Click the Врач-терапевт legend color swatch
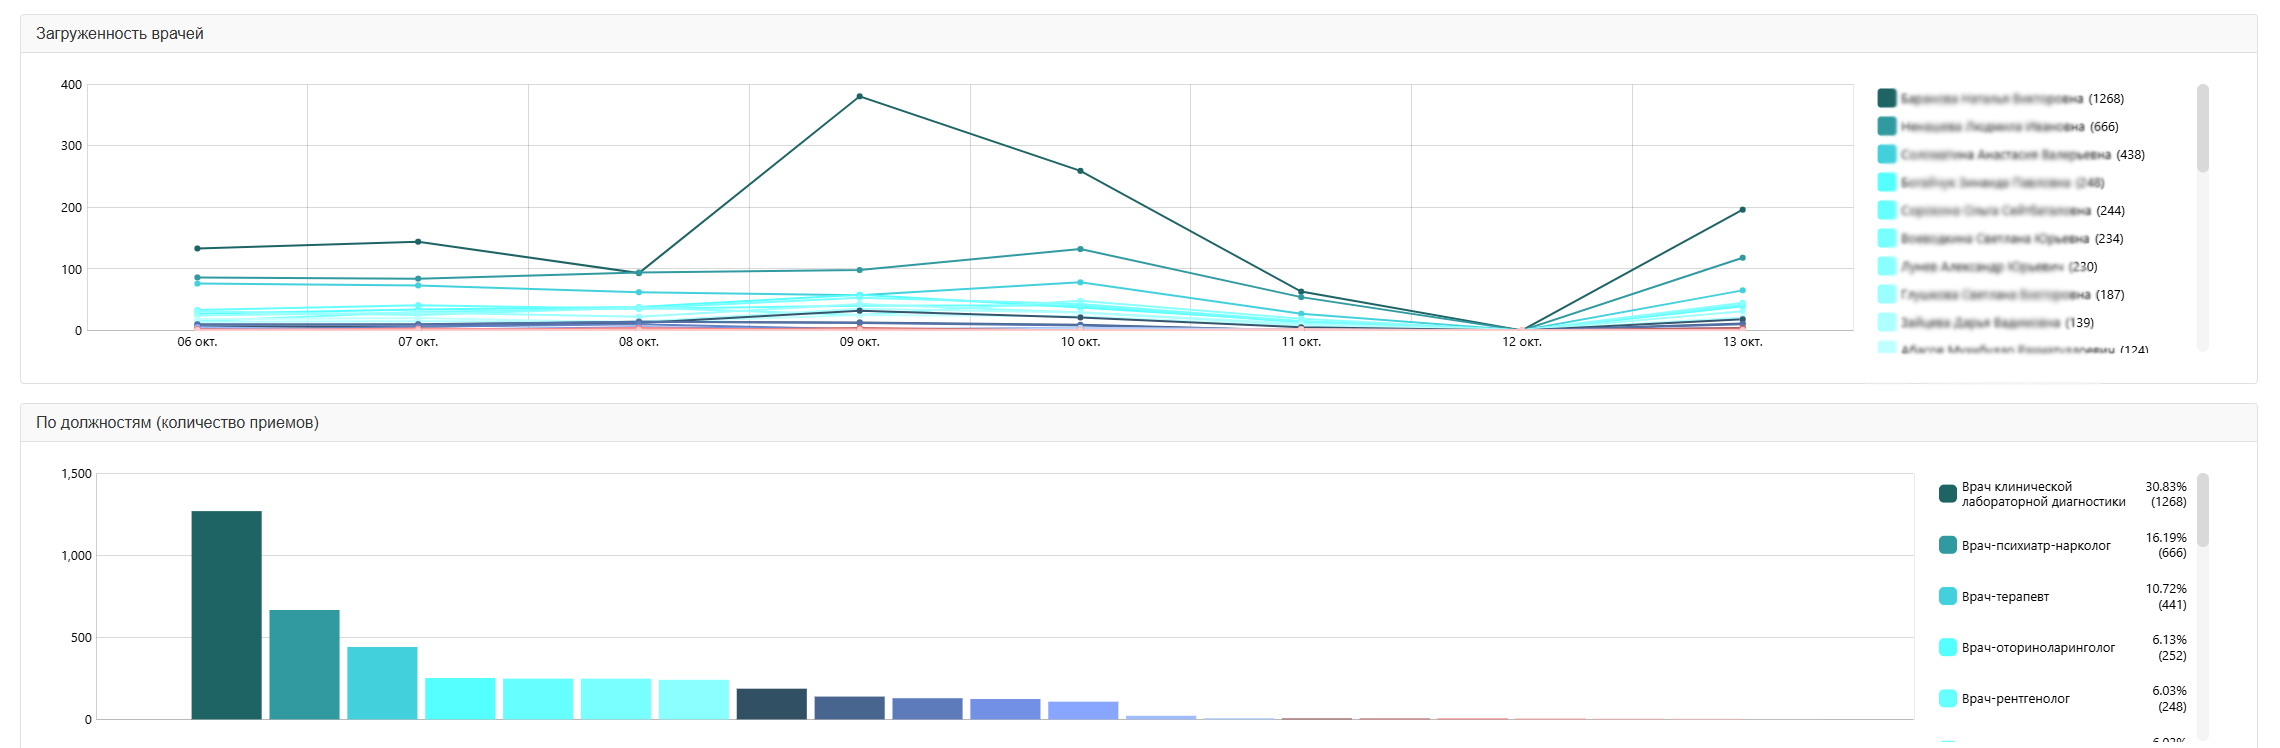This screenshot has height=748, width=2280. 1947,596
